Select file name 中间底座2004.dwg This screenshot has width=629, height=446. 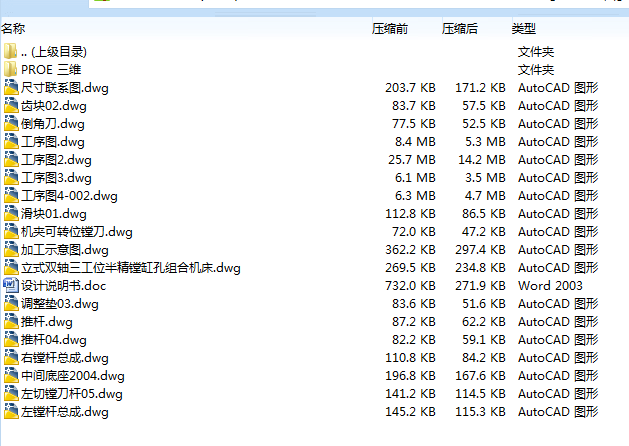73,376
